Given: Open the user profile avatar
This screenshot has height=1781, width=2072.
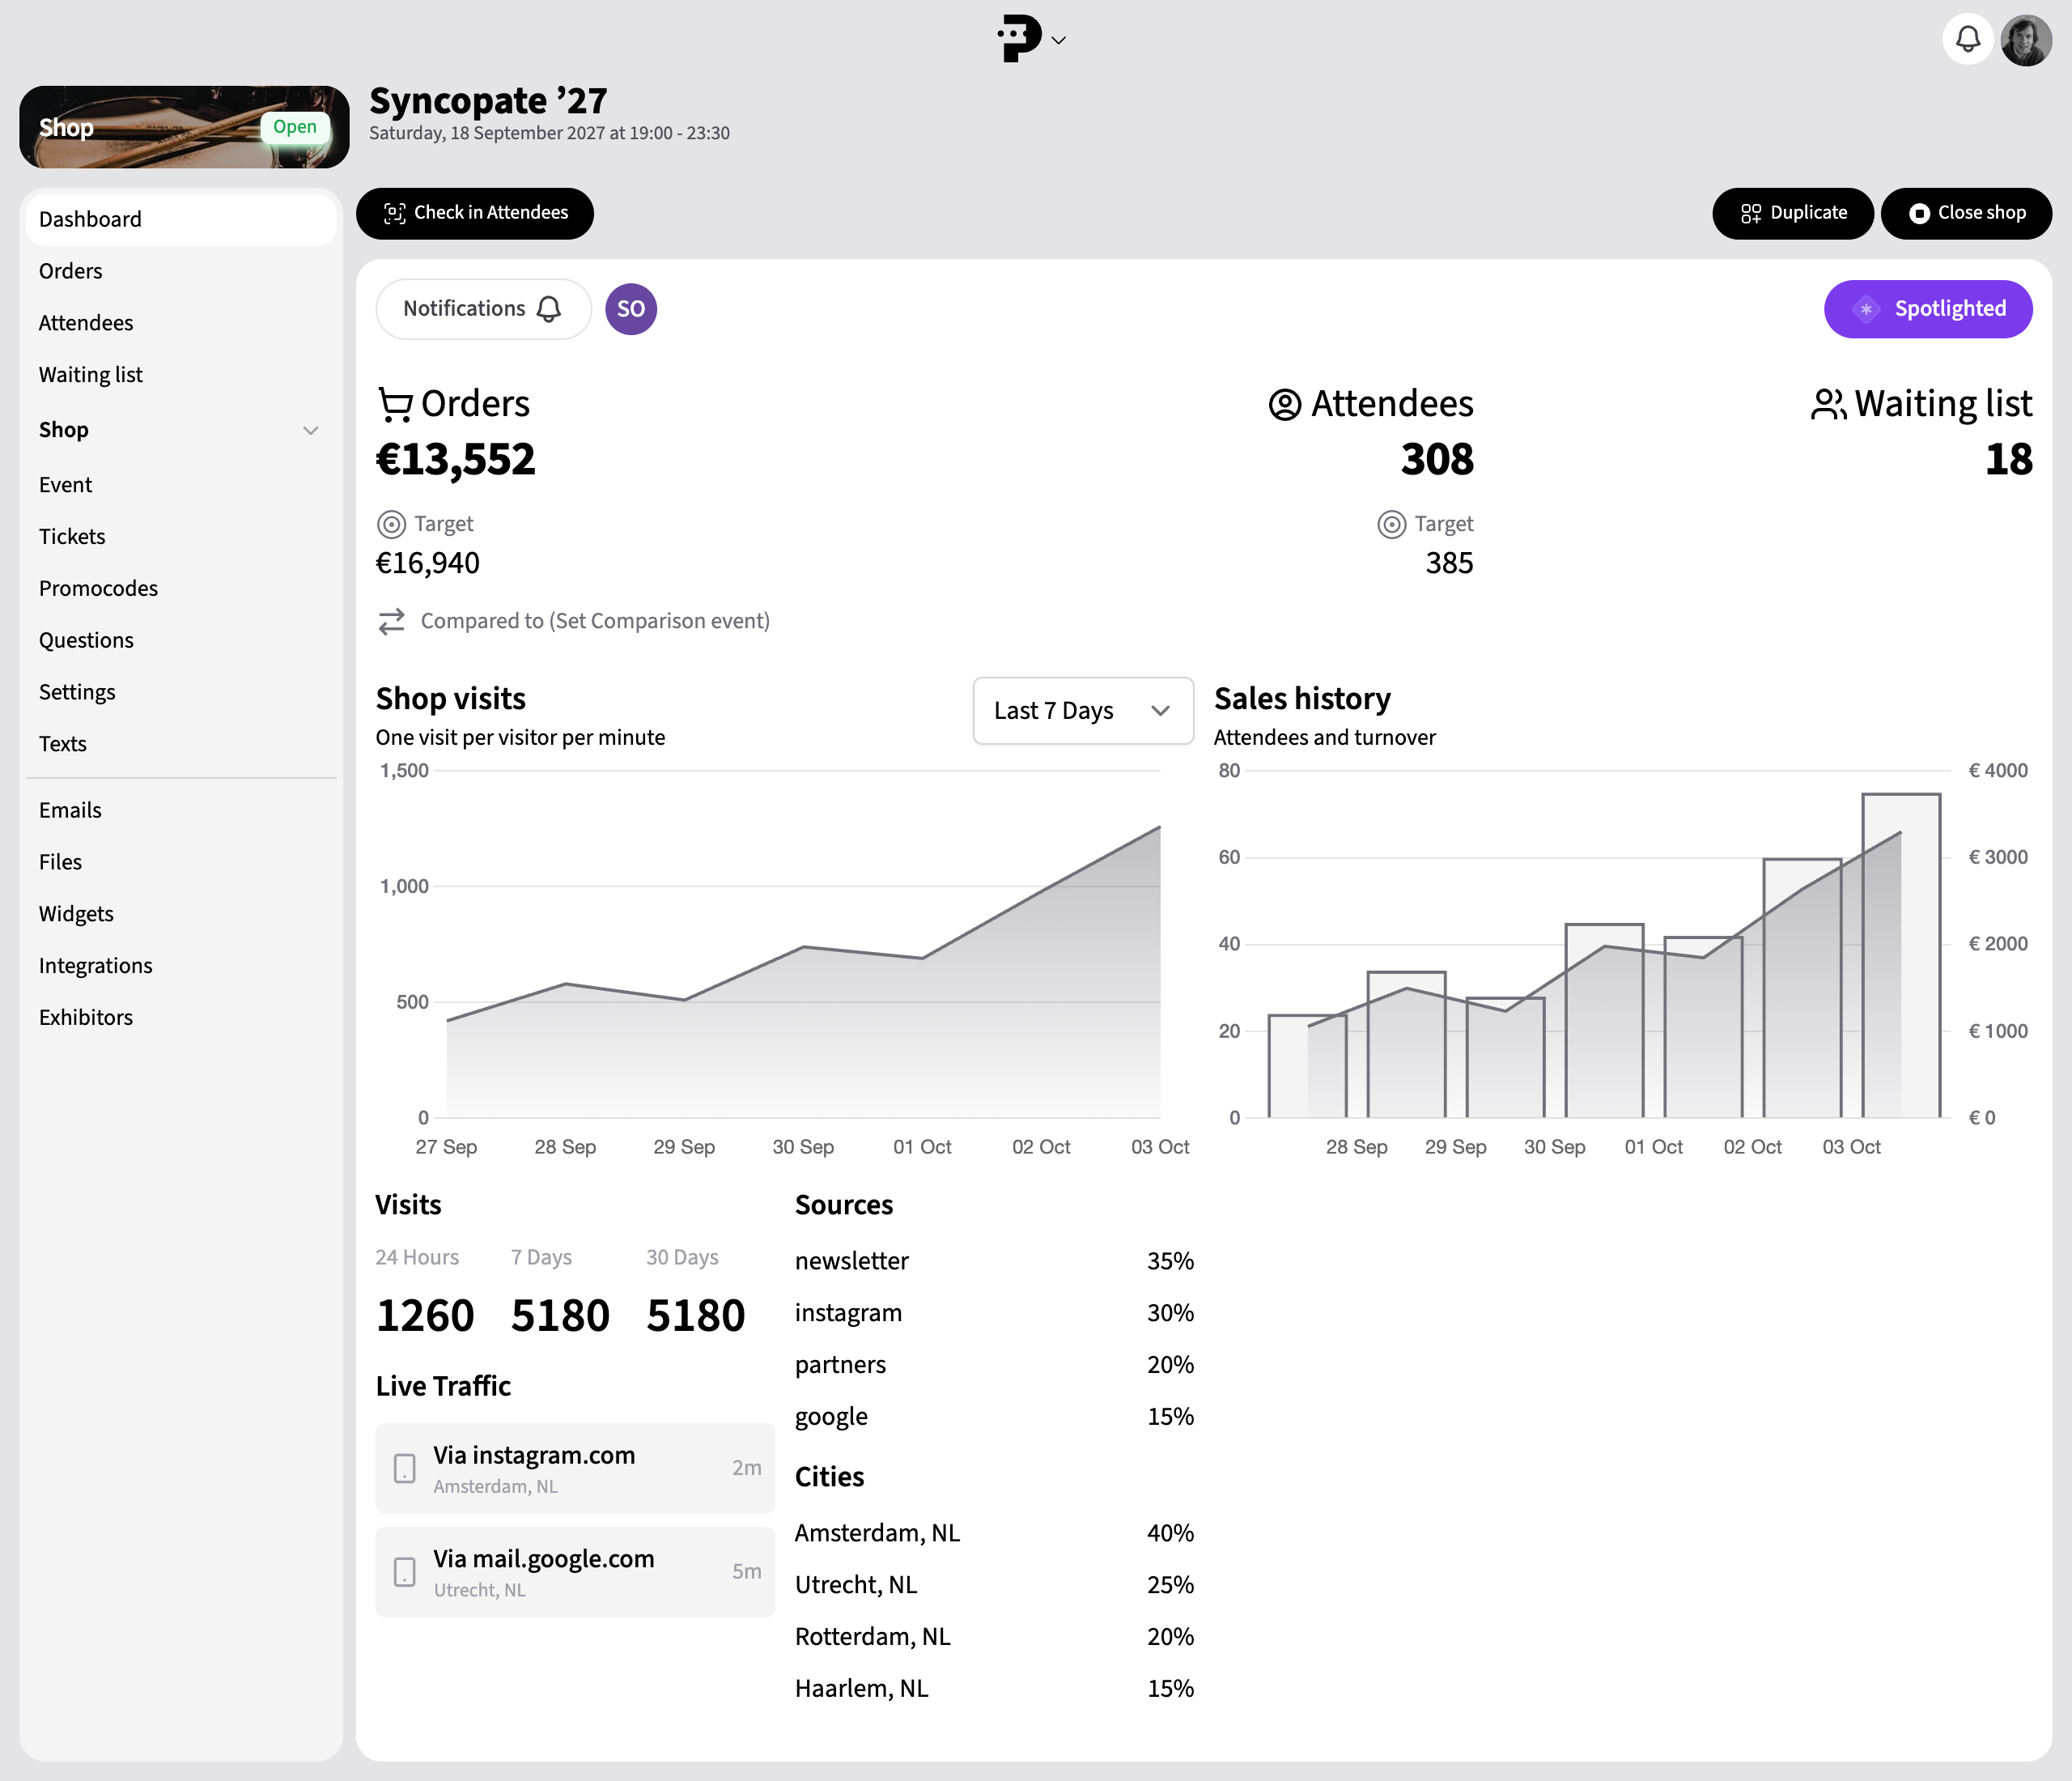Looking at the screenshot, I should pos(2026,40).
